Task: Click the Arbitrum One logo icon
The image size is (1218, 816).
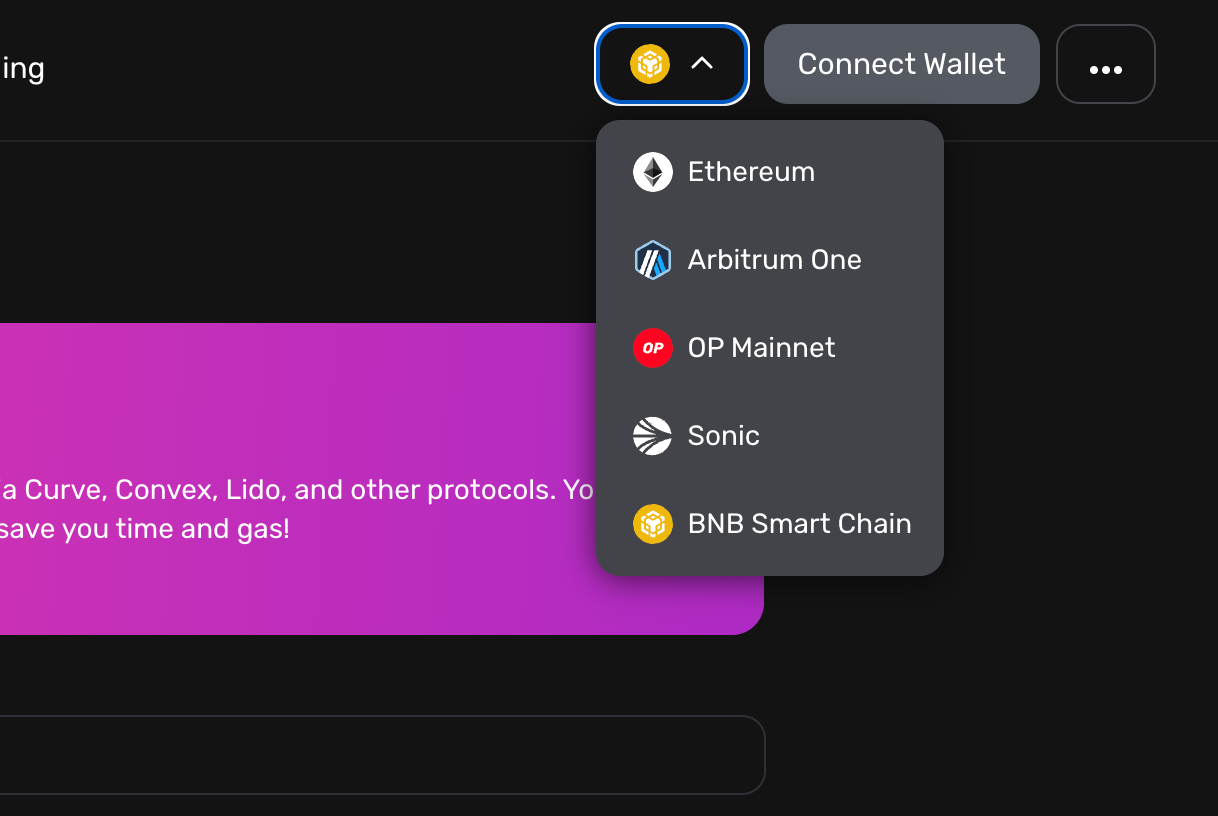Action: tap(652, 259)
